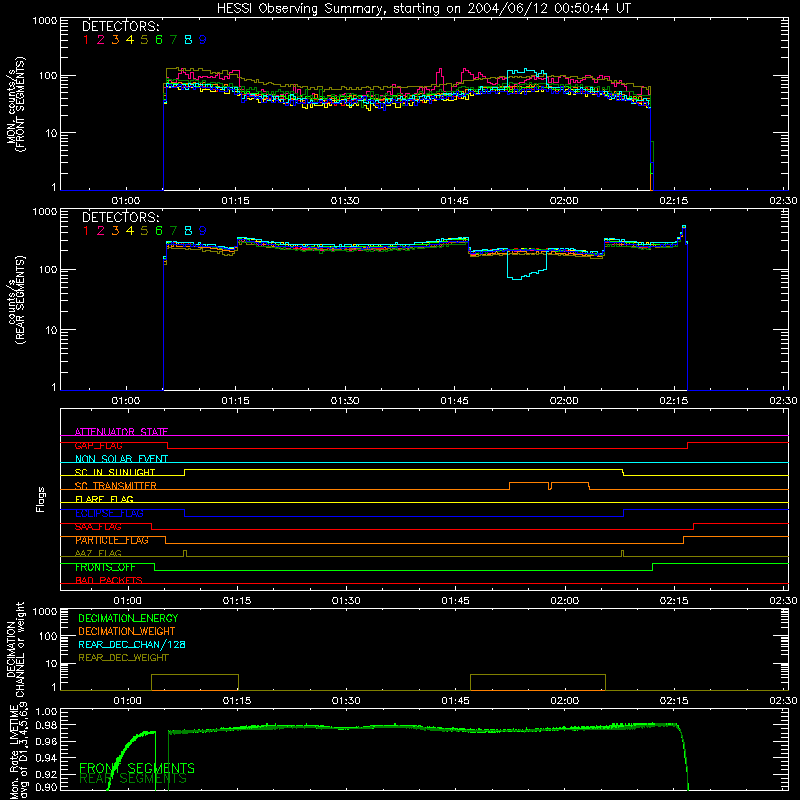Select olive detector number 5 in the front segments legend

(x=144, y=39)
